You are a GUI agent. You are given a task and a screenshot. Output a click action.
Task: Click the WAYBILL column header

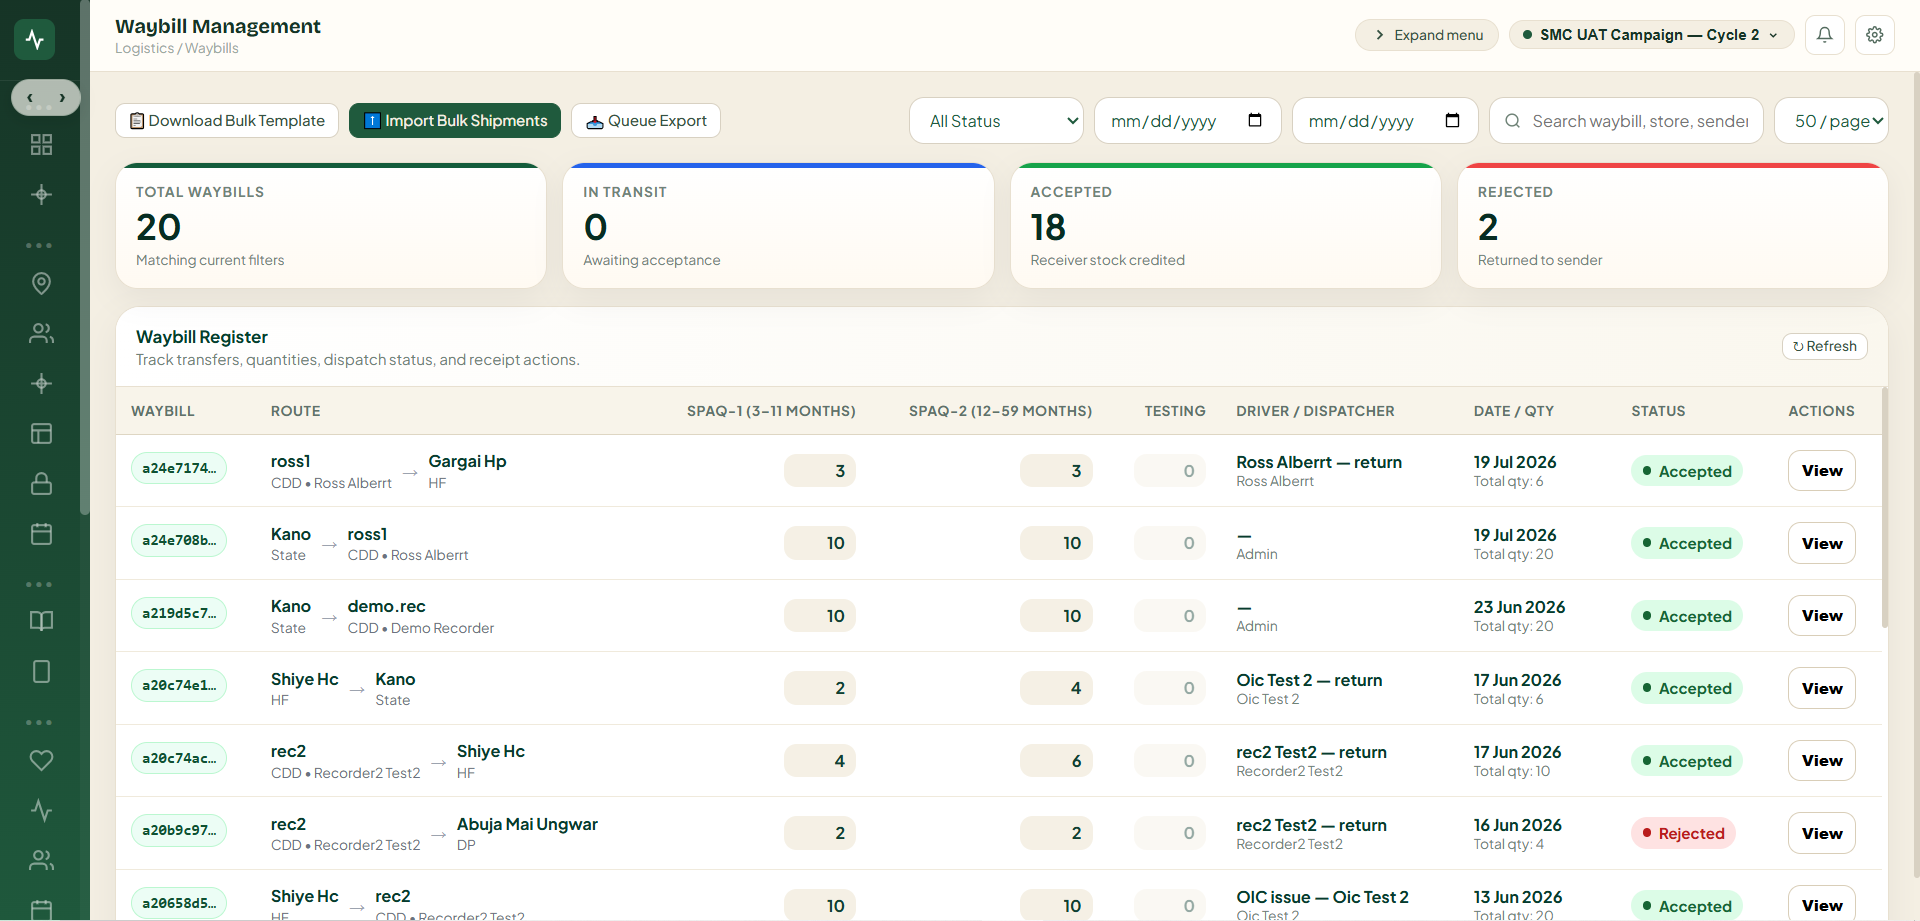point(163,411)
